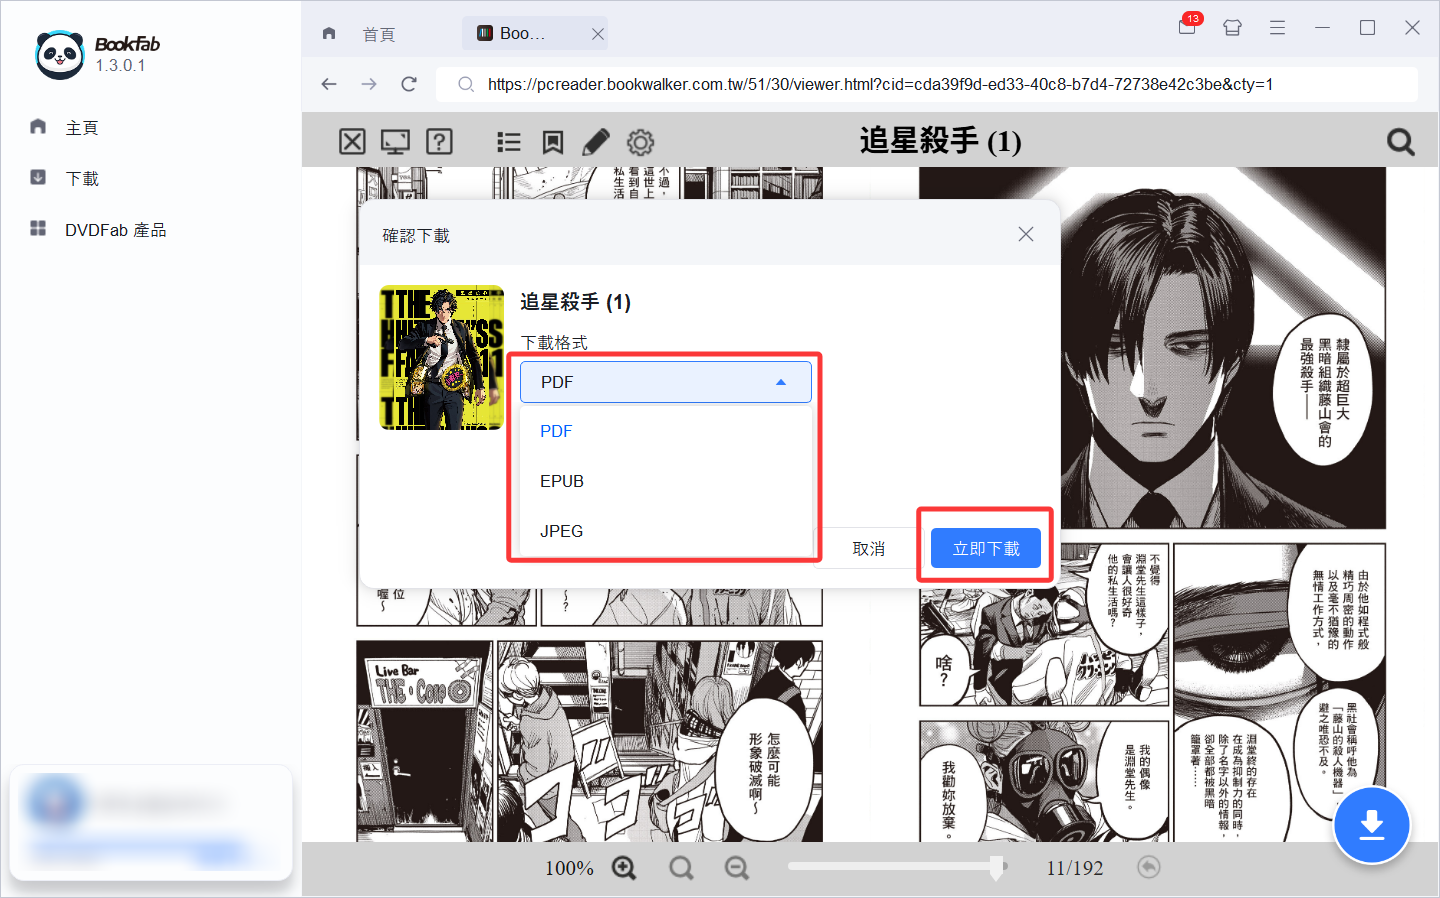Click the viewer close (X box) icon
The width and height of the screenshot is (1440, 898).
tap(352, 142)
